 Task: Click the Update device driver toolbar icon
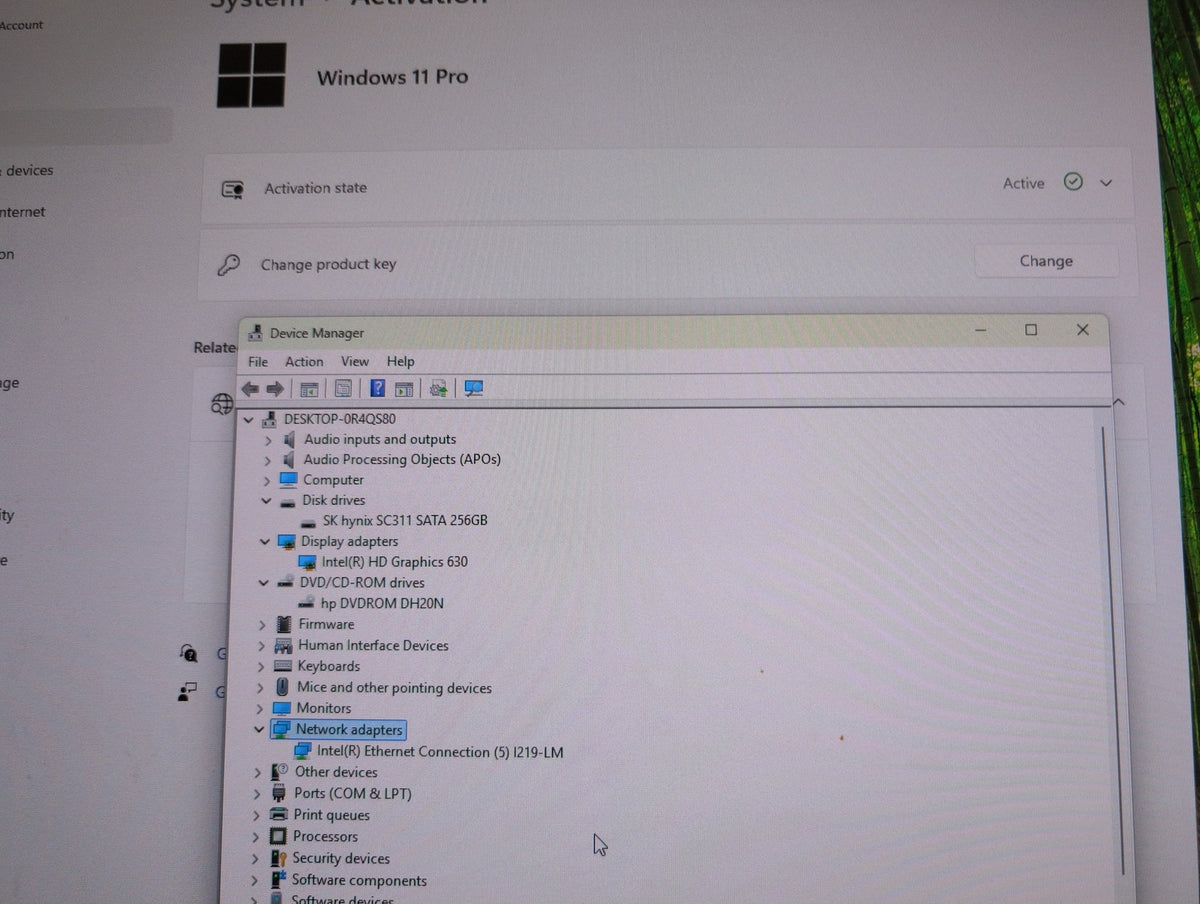pyautogui.click(x=438, y=388)
